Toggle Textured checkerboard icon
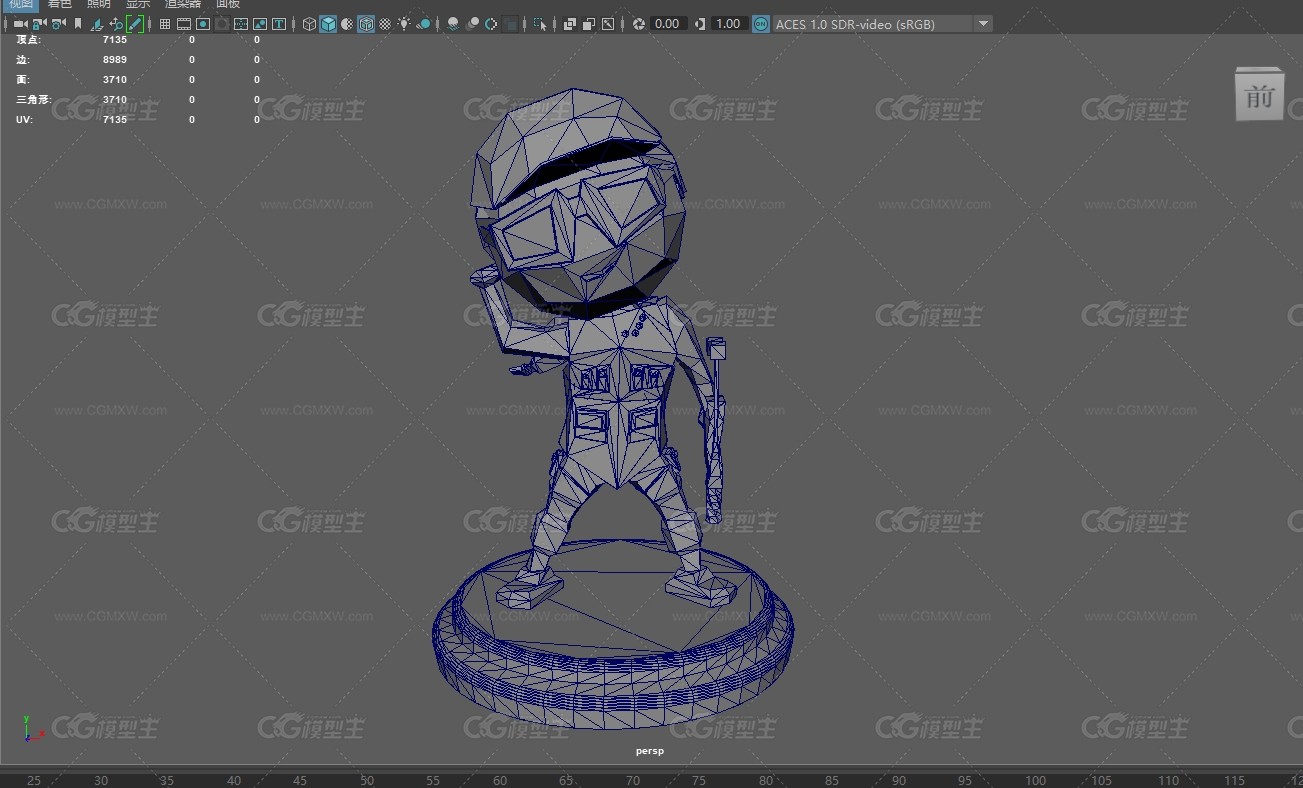 [x=385, y=24]
